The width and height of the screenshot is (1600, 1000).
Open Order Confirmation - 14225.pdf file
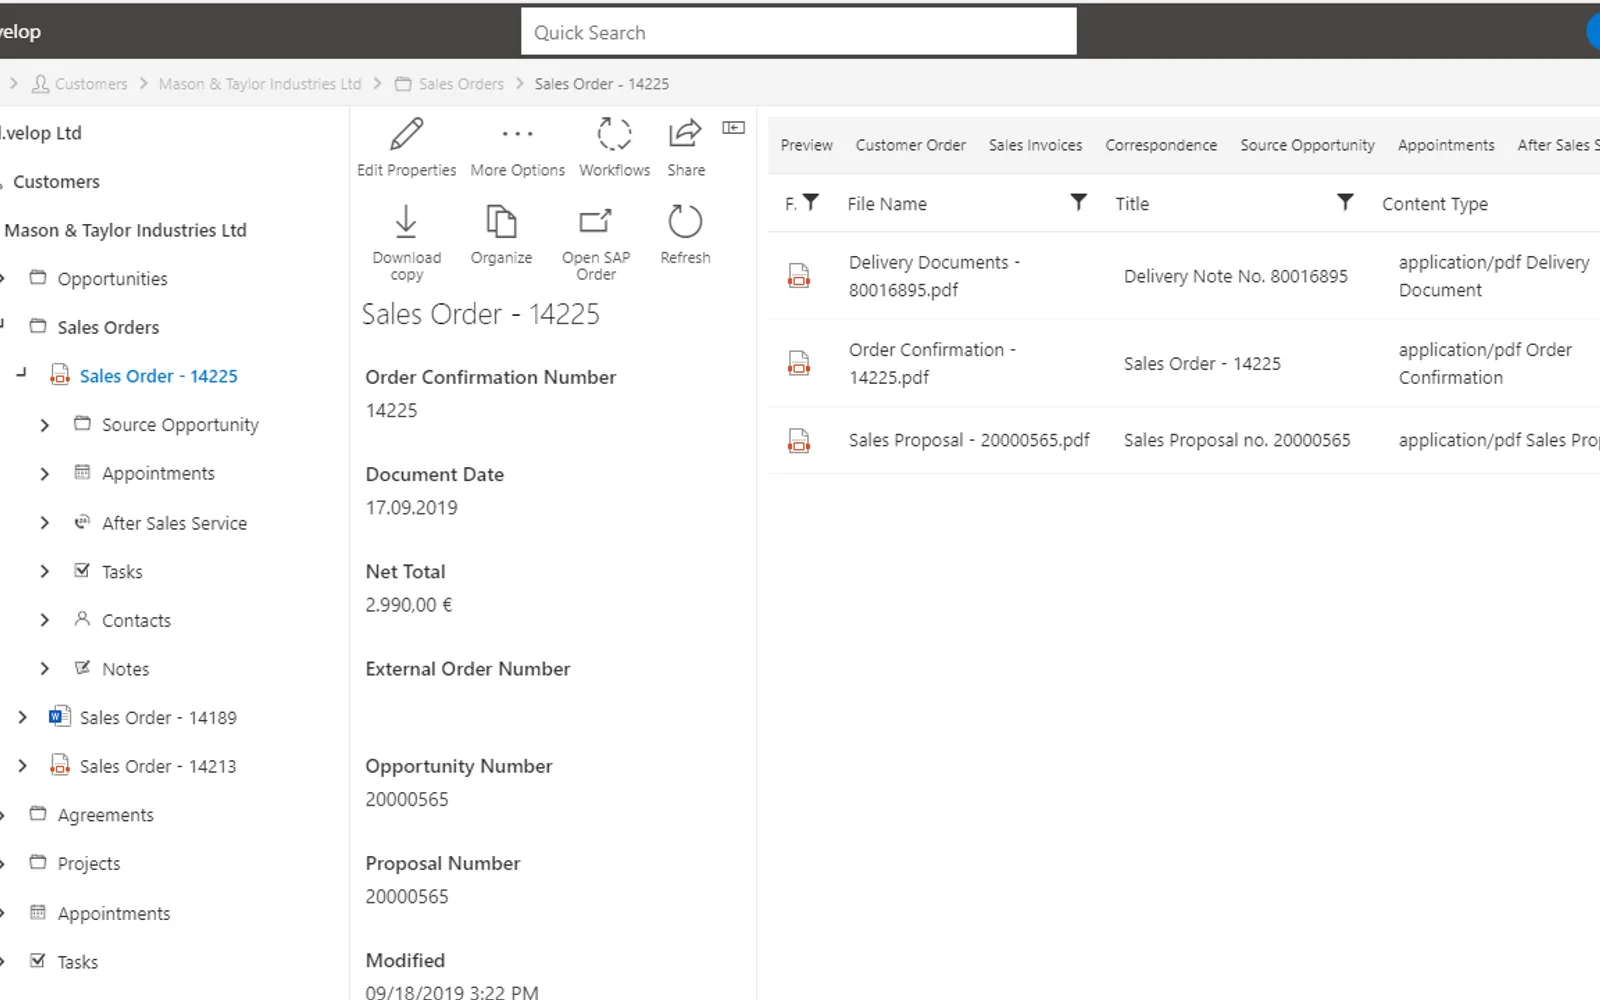932,363
